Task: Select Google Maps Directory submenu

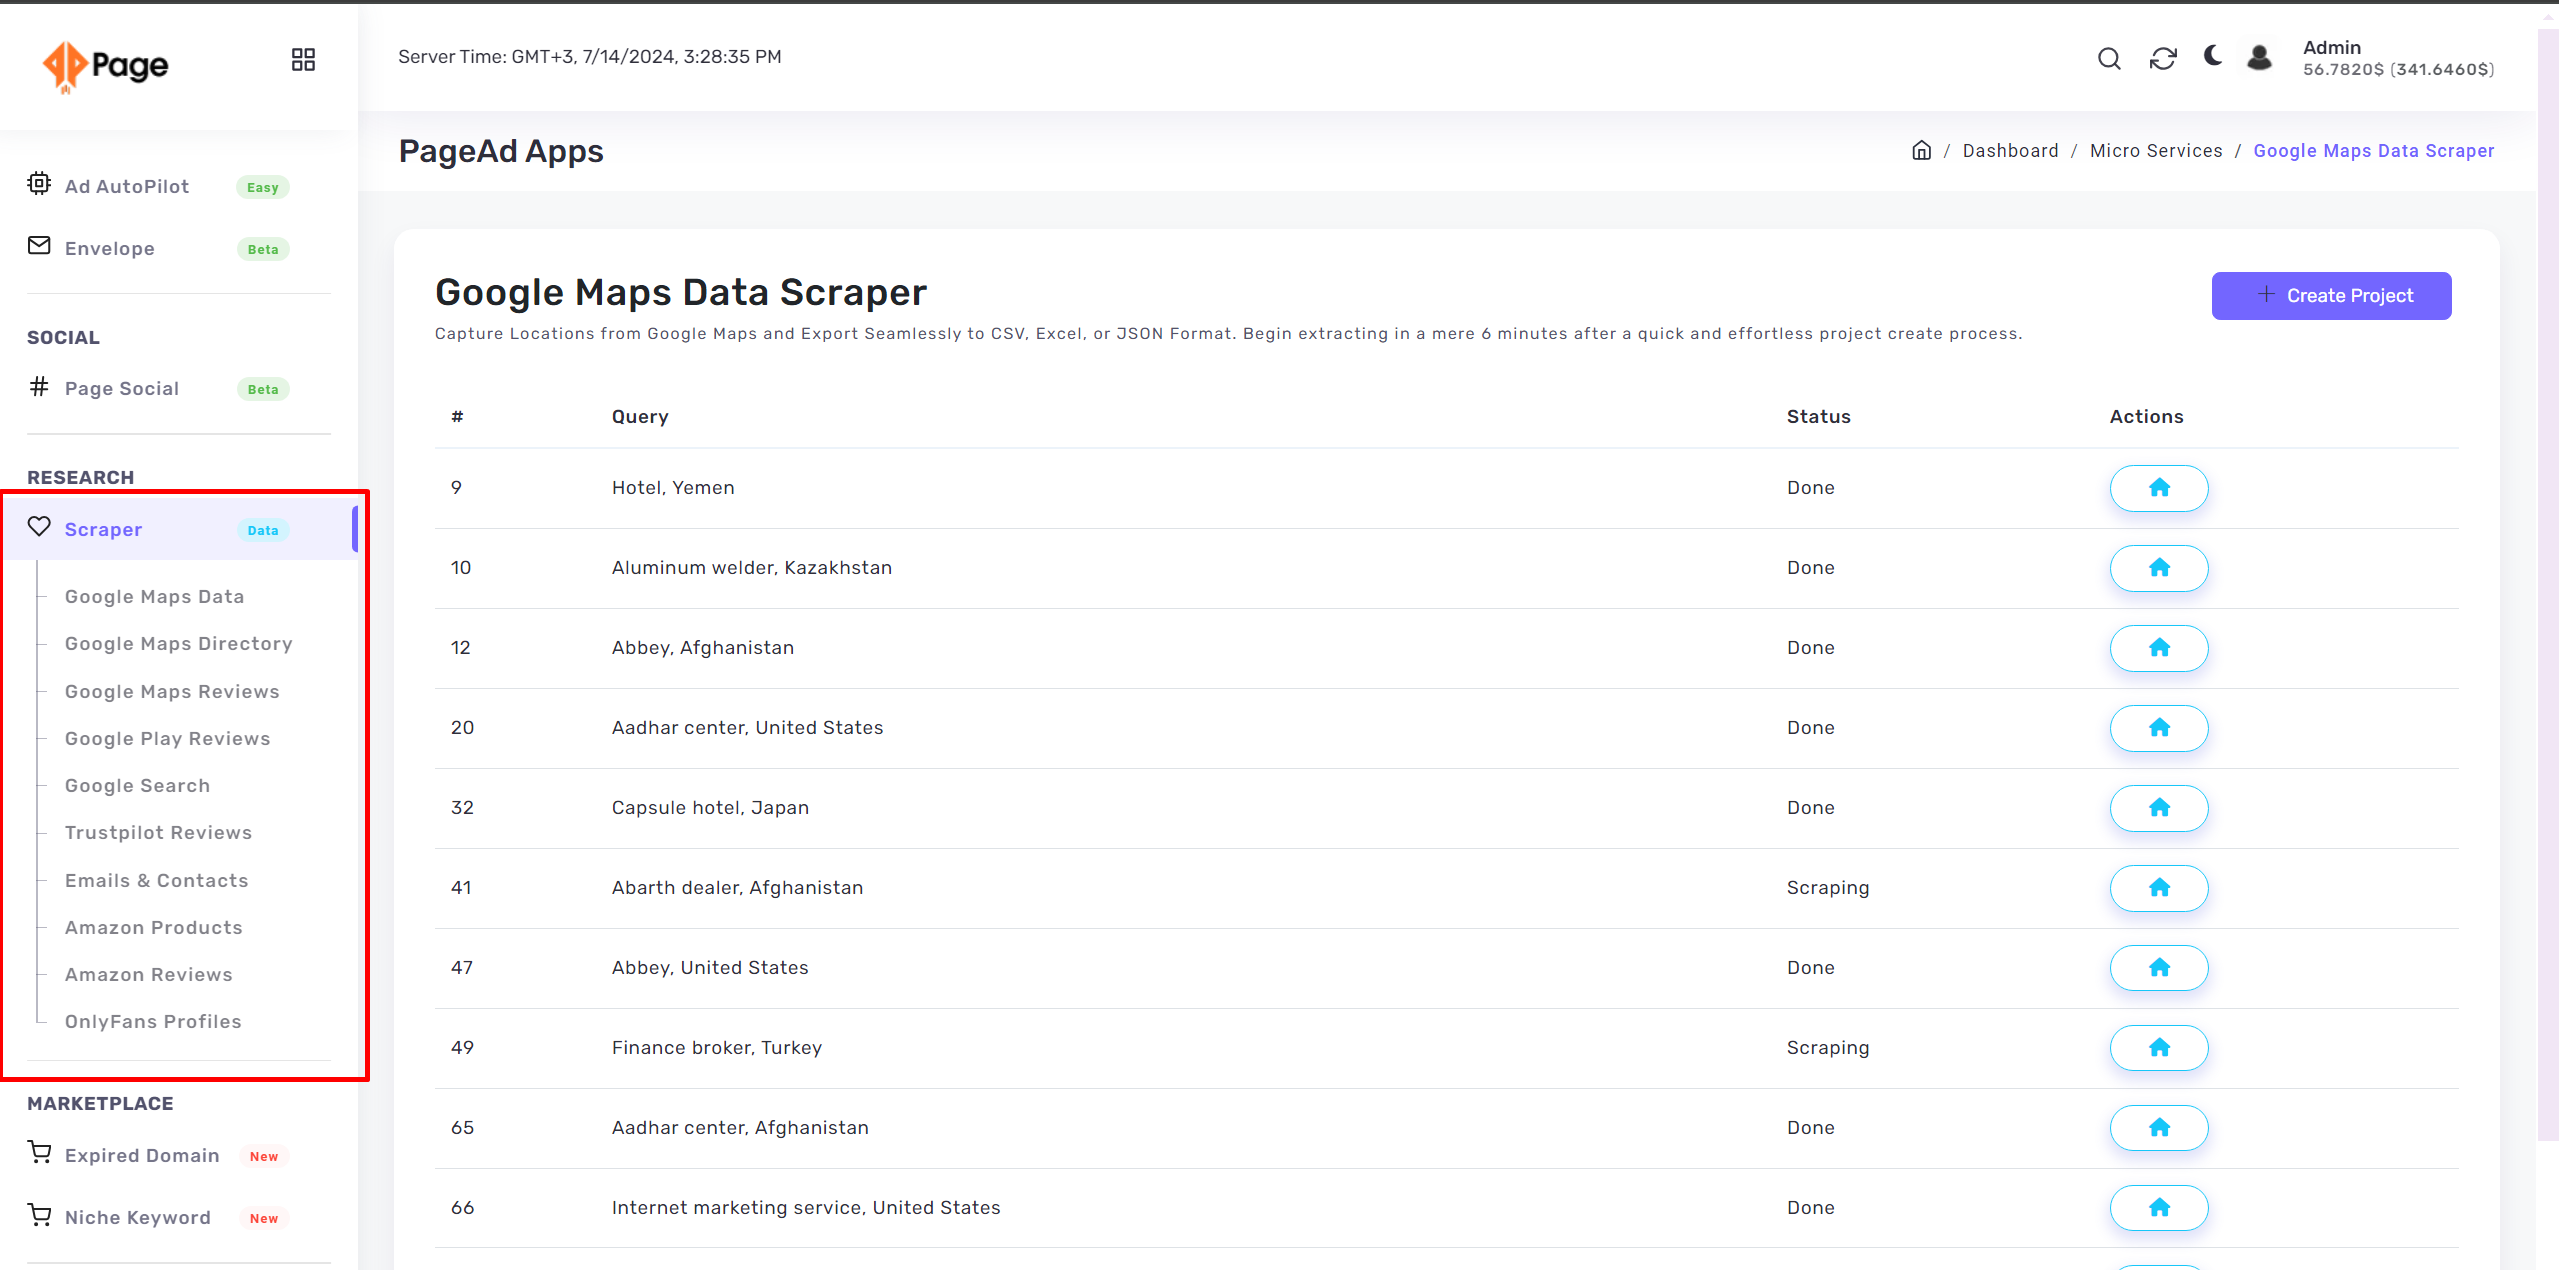Action: click(x=179, y=644)
